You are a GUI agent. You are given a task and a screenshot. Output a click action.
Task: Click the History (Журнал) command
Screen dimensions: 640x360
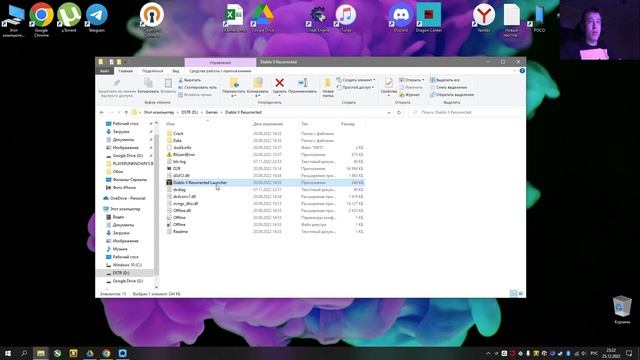409,95
